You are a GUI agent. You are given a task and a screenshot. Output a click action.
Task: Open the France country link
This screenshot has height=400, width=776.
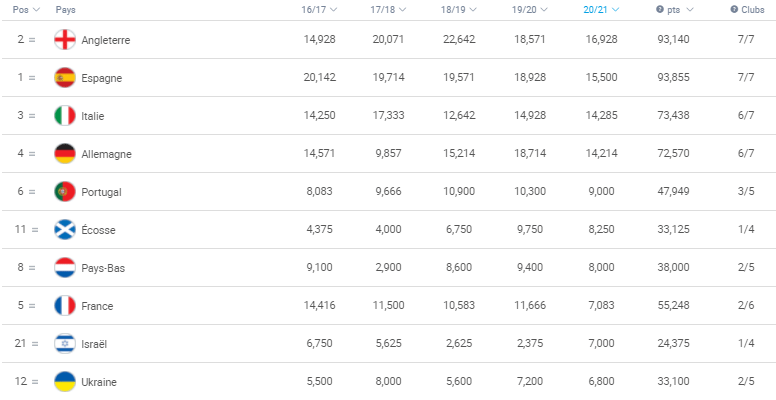tap(97, 306)
